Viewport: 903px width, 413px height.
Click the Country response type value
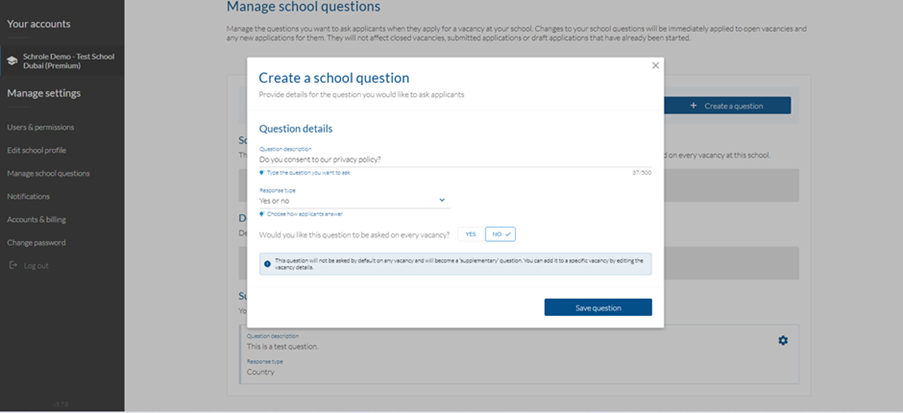[261, 372]
